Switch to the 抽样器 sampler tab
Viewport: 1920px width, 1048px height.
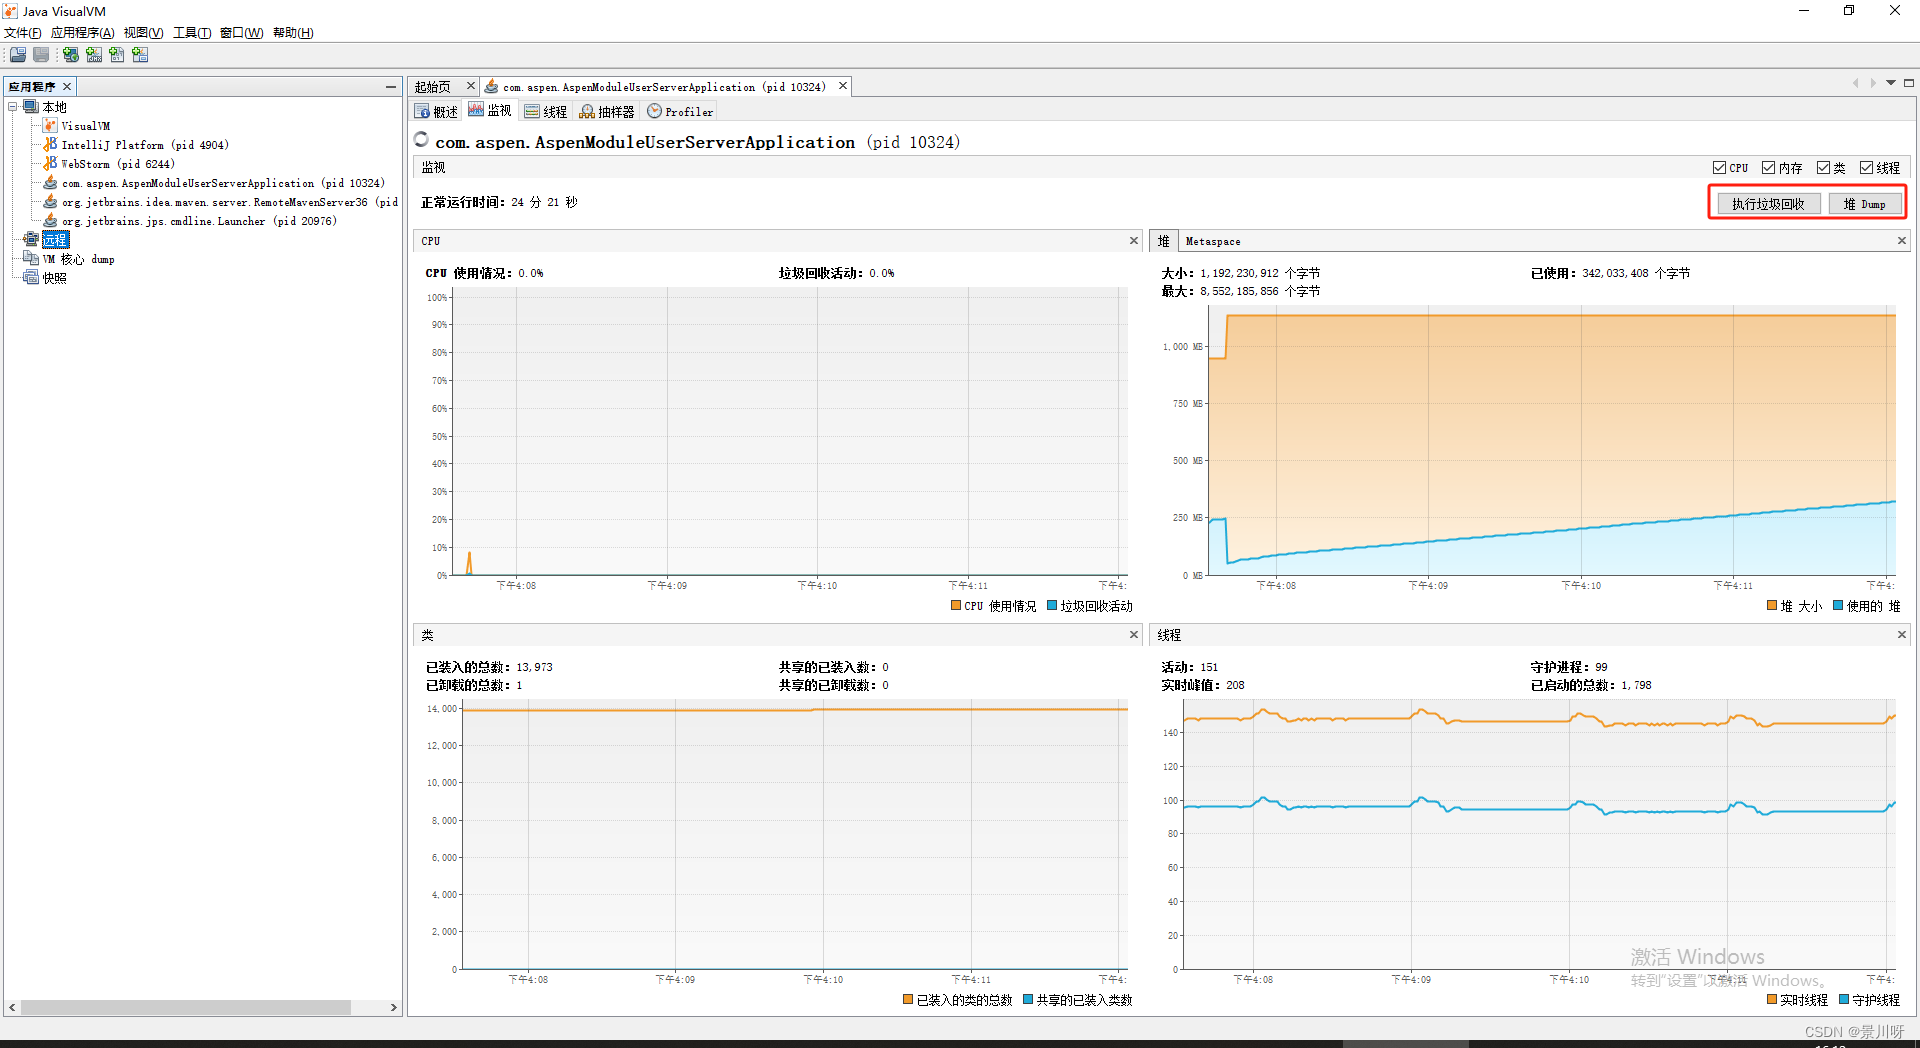click(x=607, y=112)
